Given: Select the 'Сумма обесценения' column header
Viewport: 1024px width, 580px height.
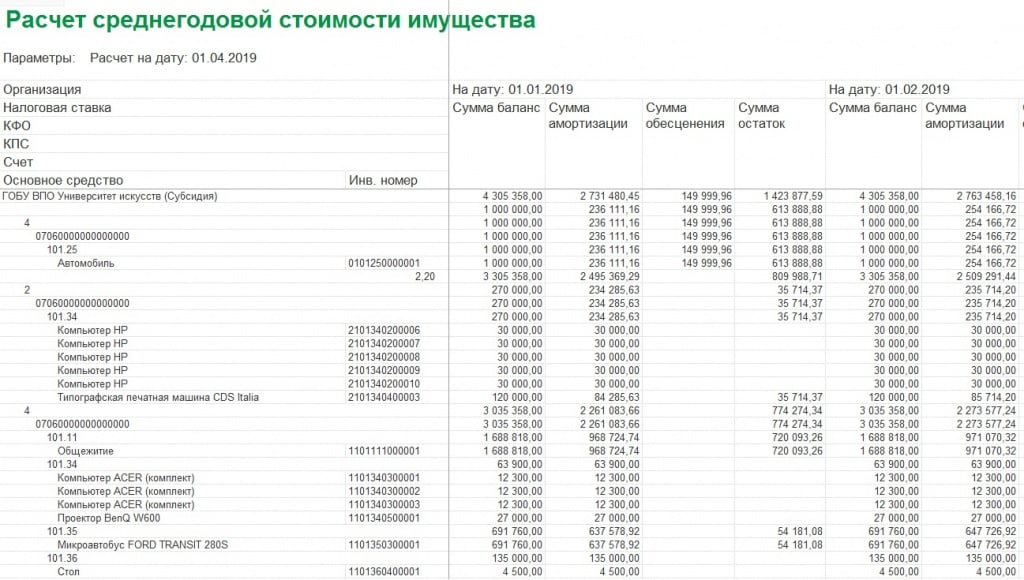Looking at the screenshot, I should click(685, 116).
